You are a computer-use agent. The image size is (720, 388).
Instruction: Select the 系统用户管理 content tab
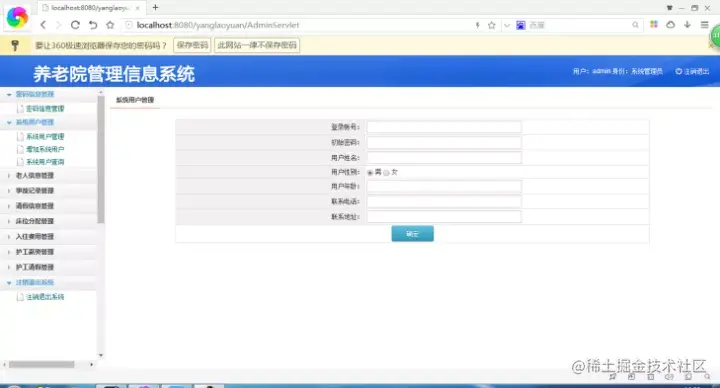[135, 100]
